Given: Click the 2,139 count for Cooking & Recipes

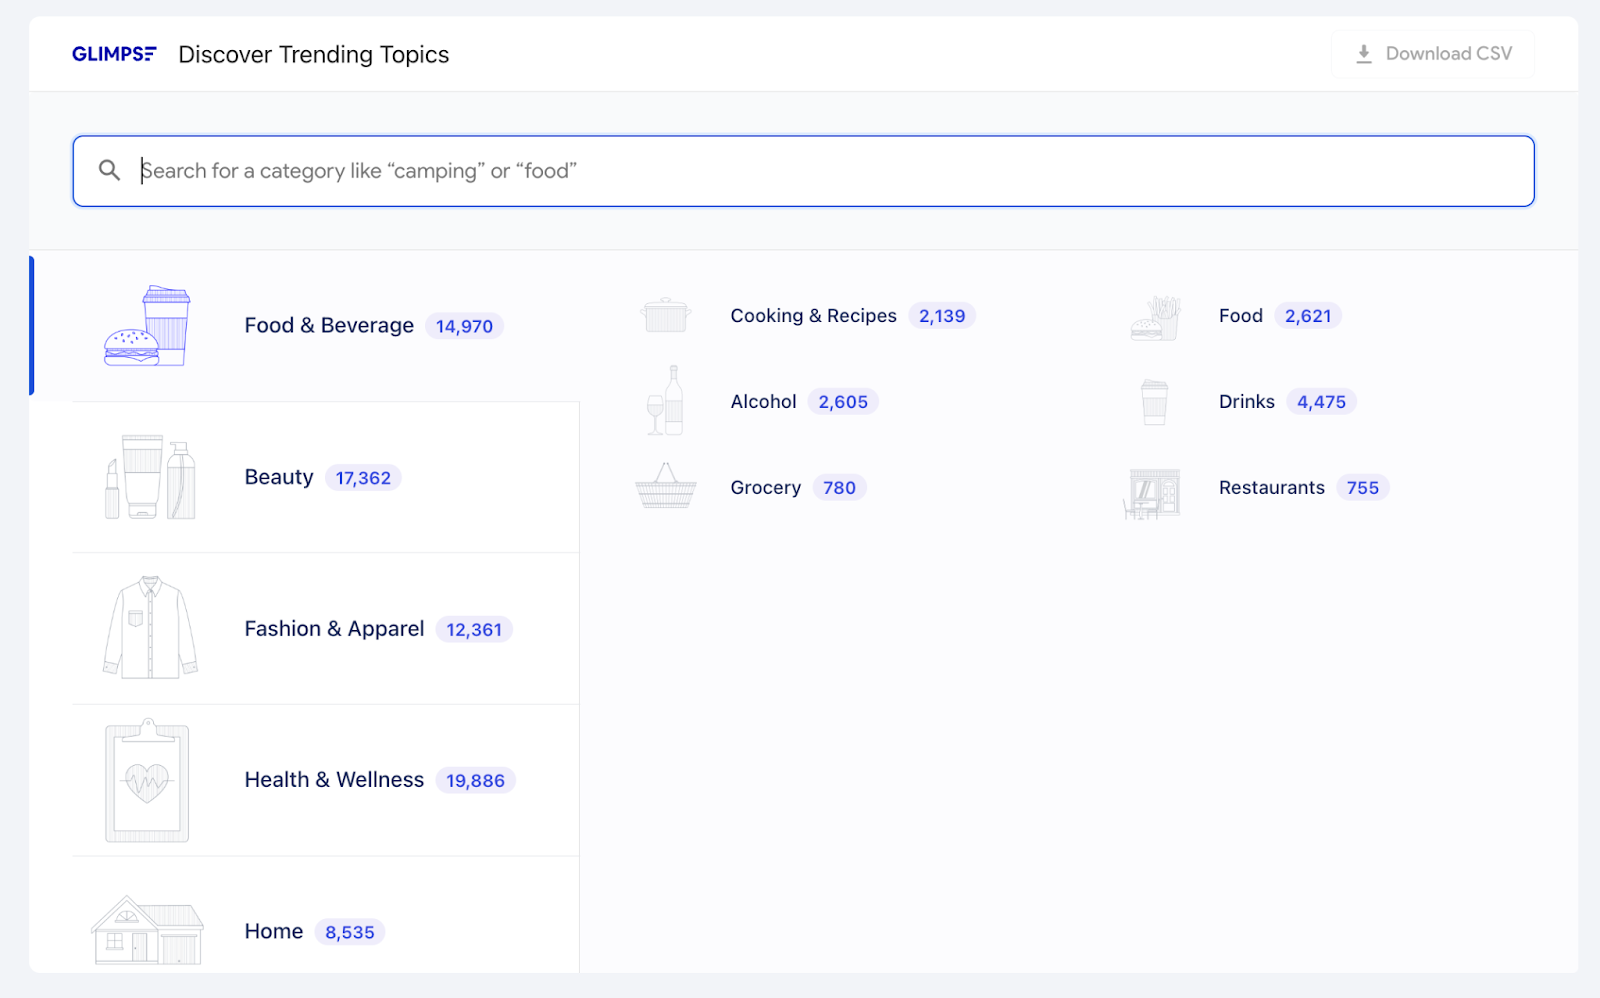Looking at the screenshot, I should [x=942, y=315].
